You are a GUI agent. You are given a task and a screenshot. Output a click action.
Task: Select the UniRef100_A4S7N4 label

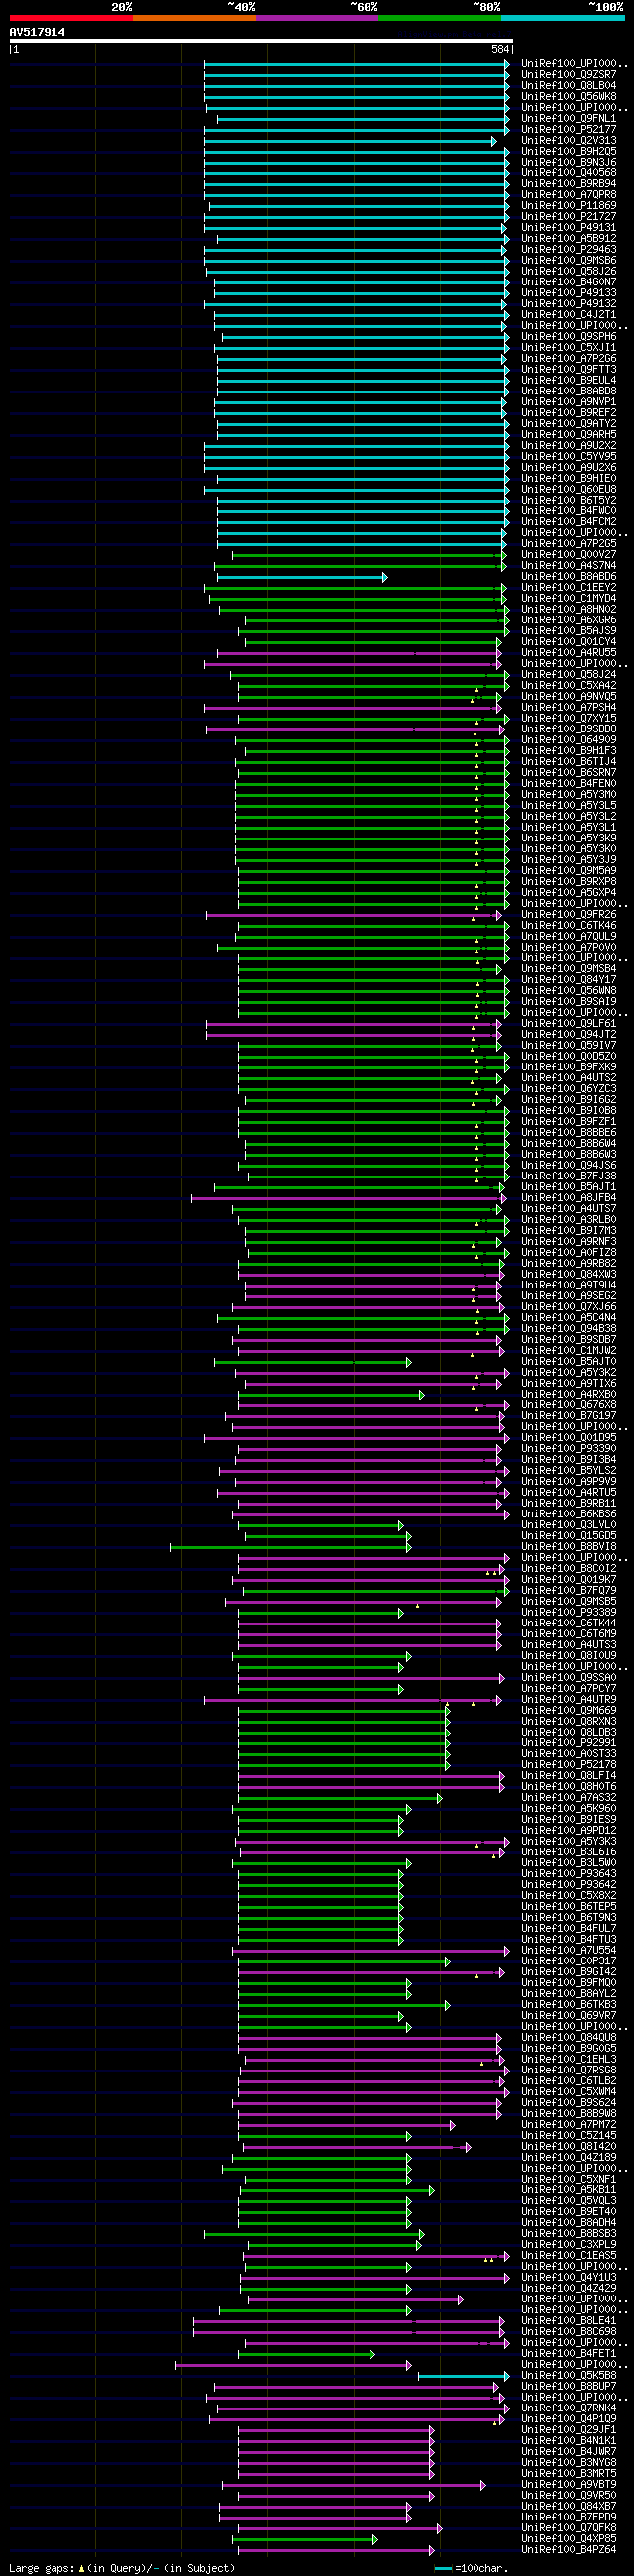568,566
